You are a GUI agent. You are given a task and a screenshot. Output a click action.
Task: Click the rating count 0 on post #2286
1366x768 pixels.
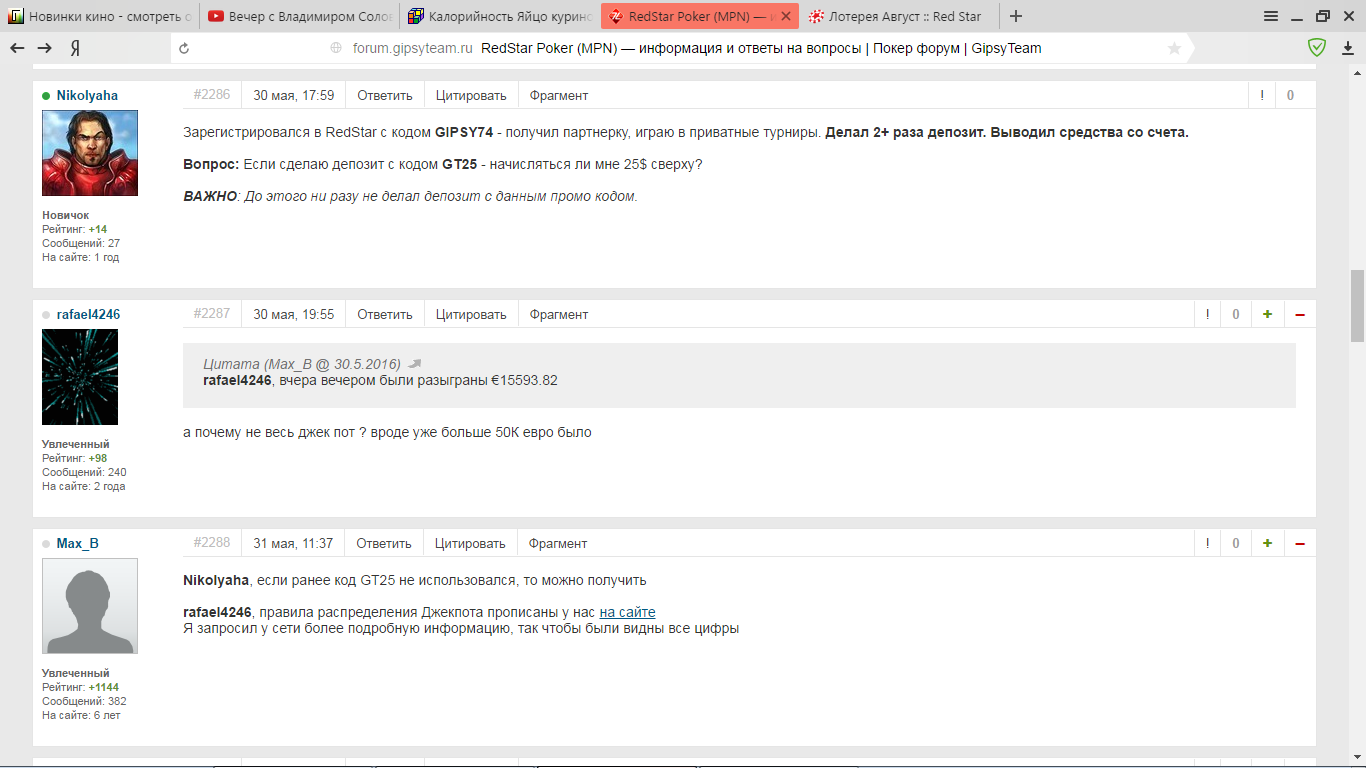[1291, 95]
